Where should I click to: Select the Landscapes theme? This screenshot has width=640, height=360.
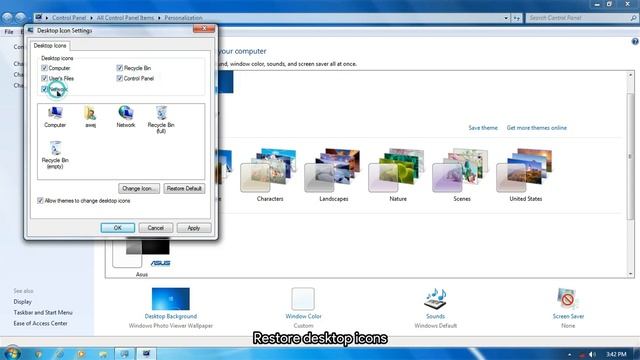[x=334, y=175]
